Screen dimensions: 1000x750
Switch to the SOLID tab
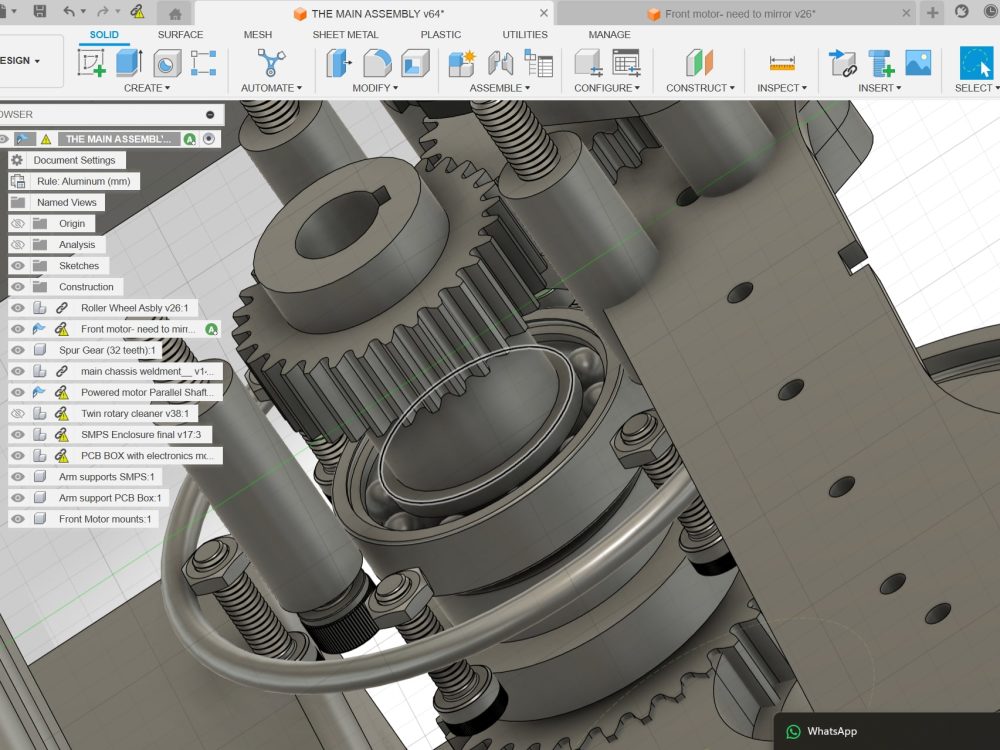(104, 34)
